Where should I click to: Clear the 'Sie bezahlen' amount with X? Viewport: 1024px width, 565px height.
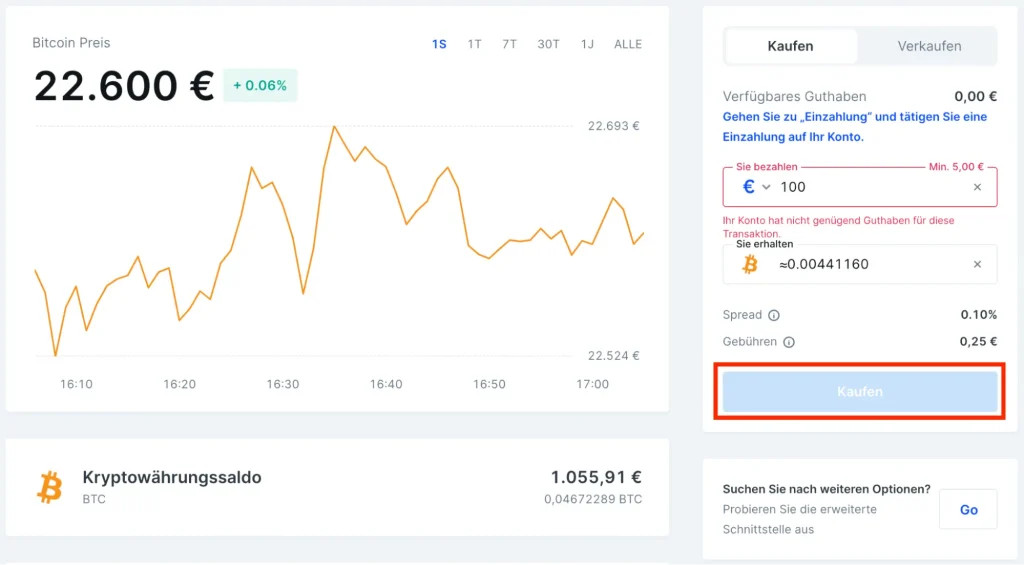(x=977, y=187)
